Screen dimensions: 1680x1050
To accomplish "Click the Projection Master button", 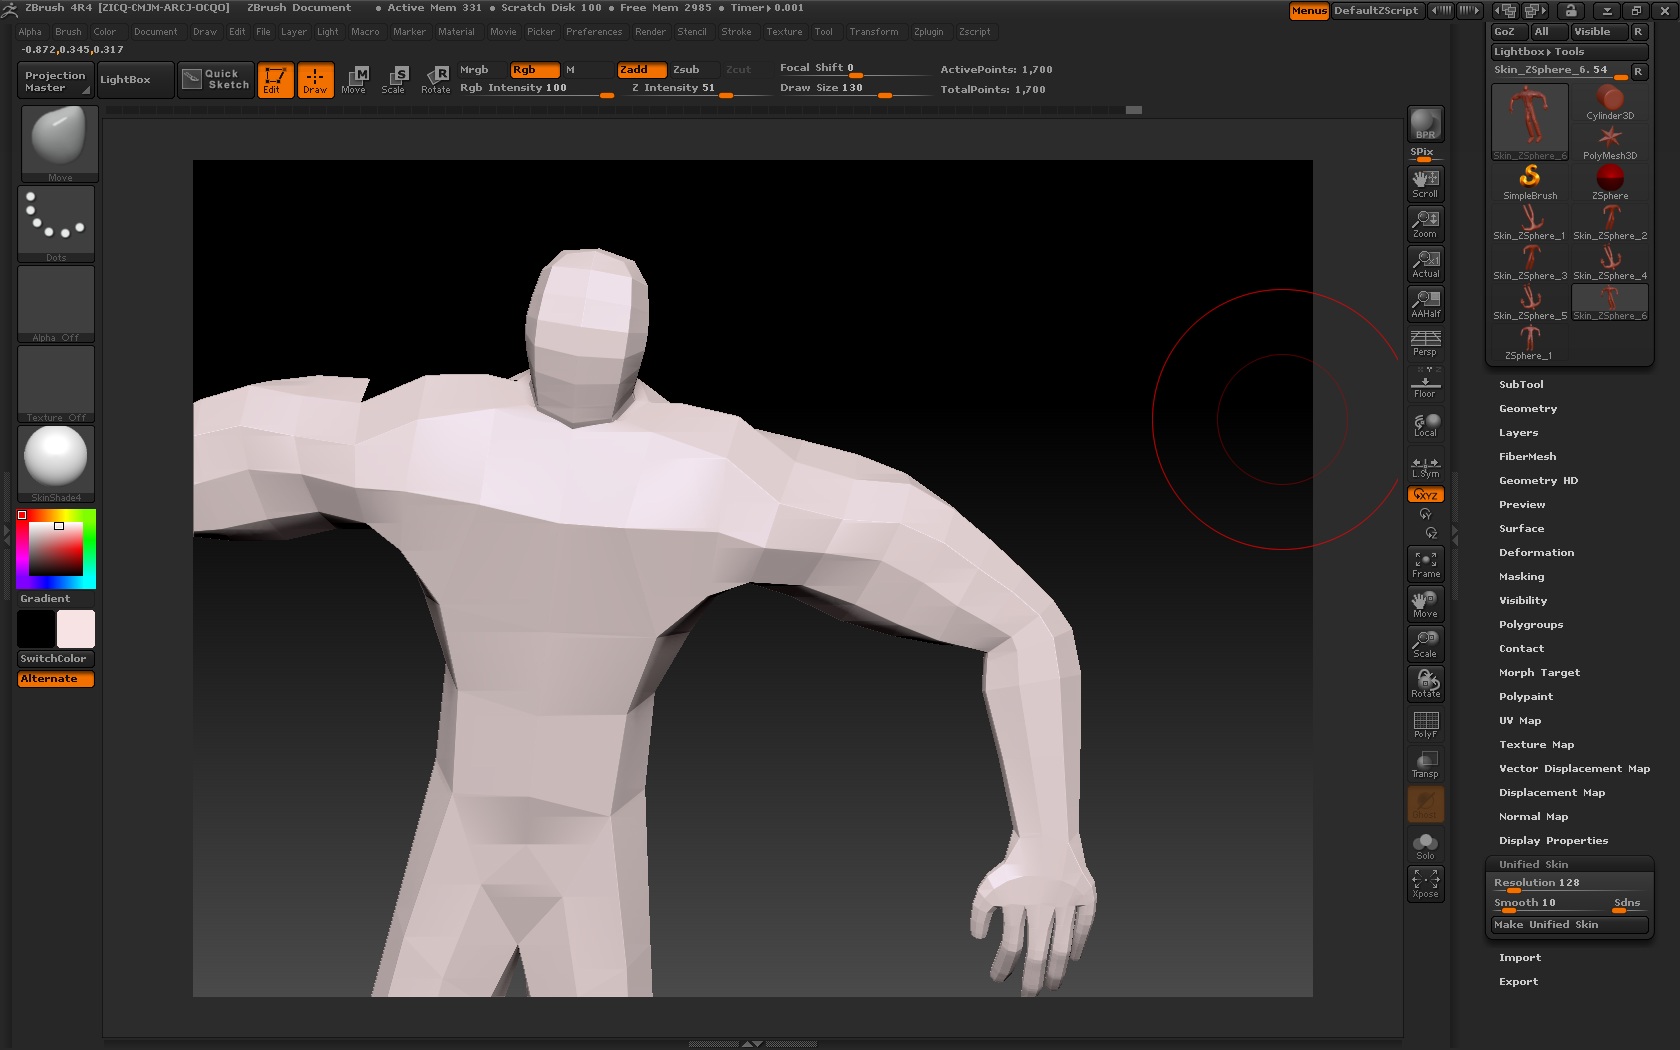I will pyautogui.click(x=56, y=81).
